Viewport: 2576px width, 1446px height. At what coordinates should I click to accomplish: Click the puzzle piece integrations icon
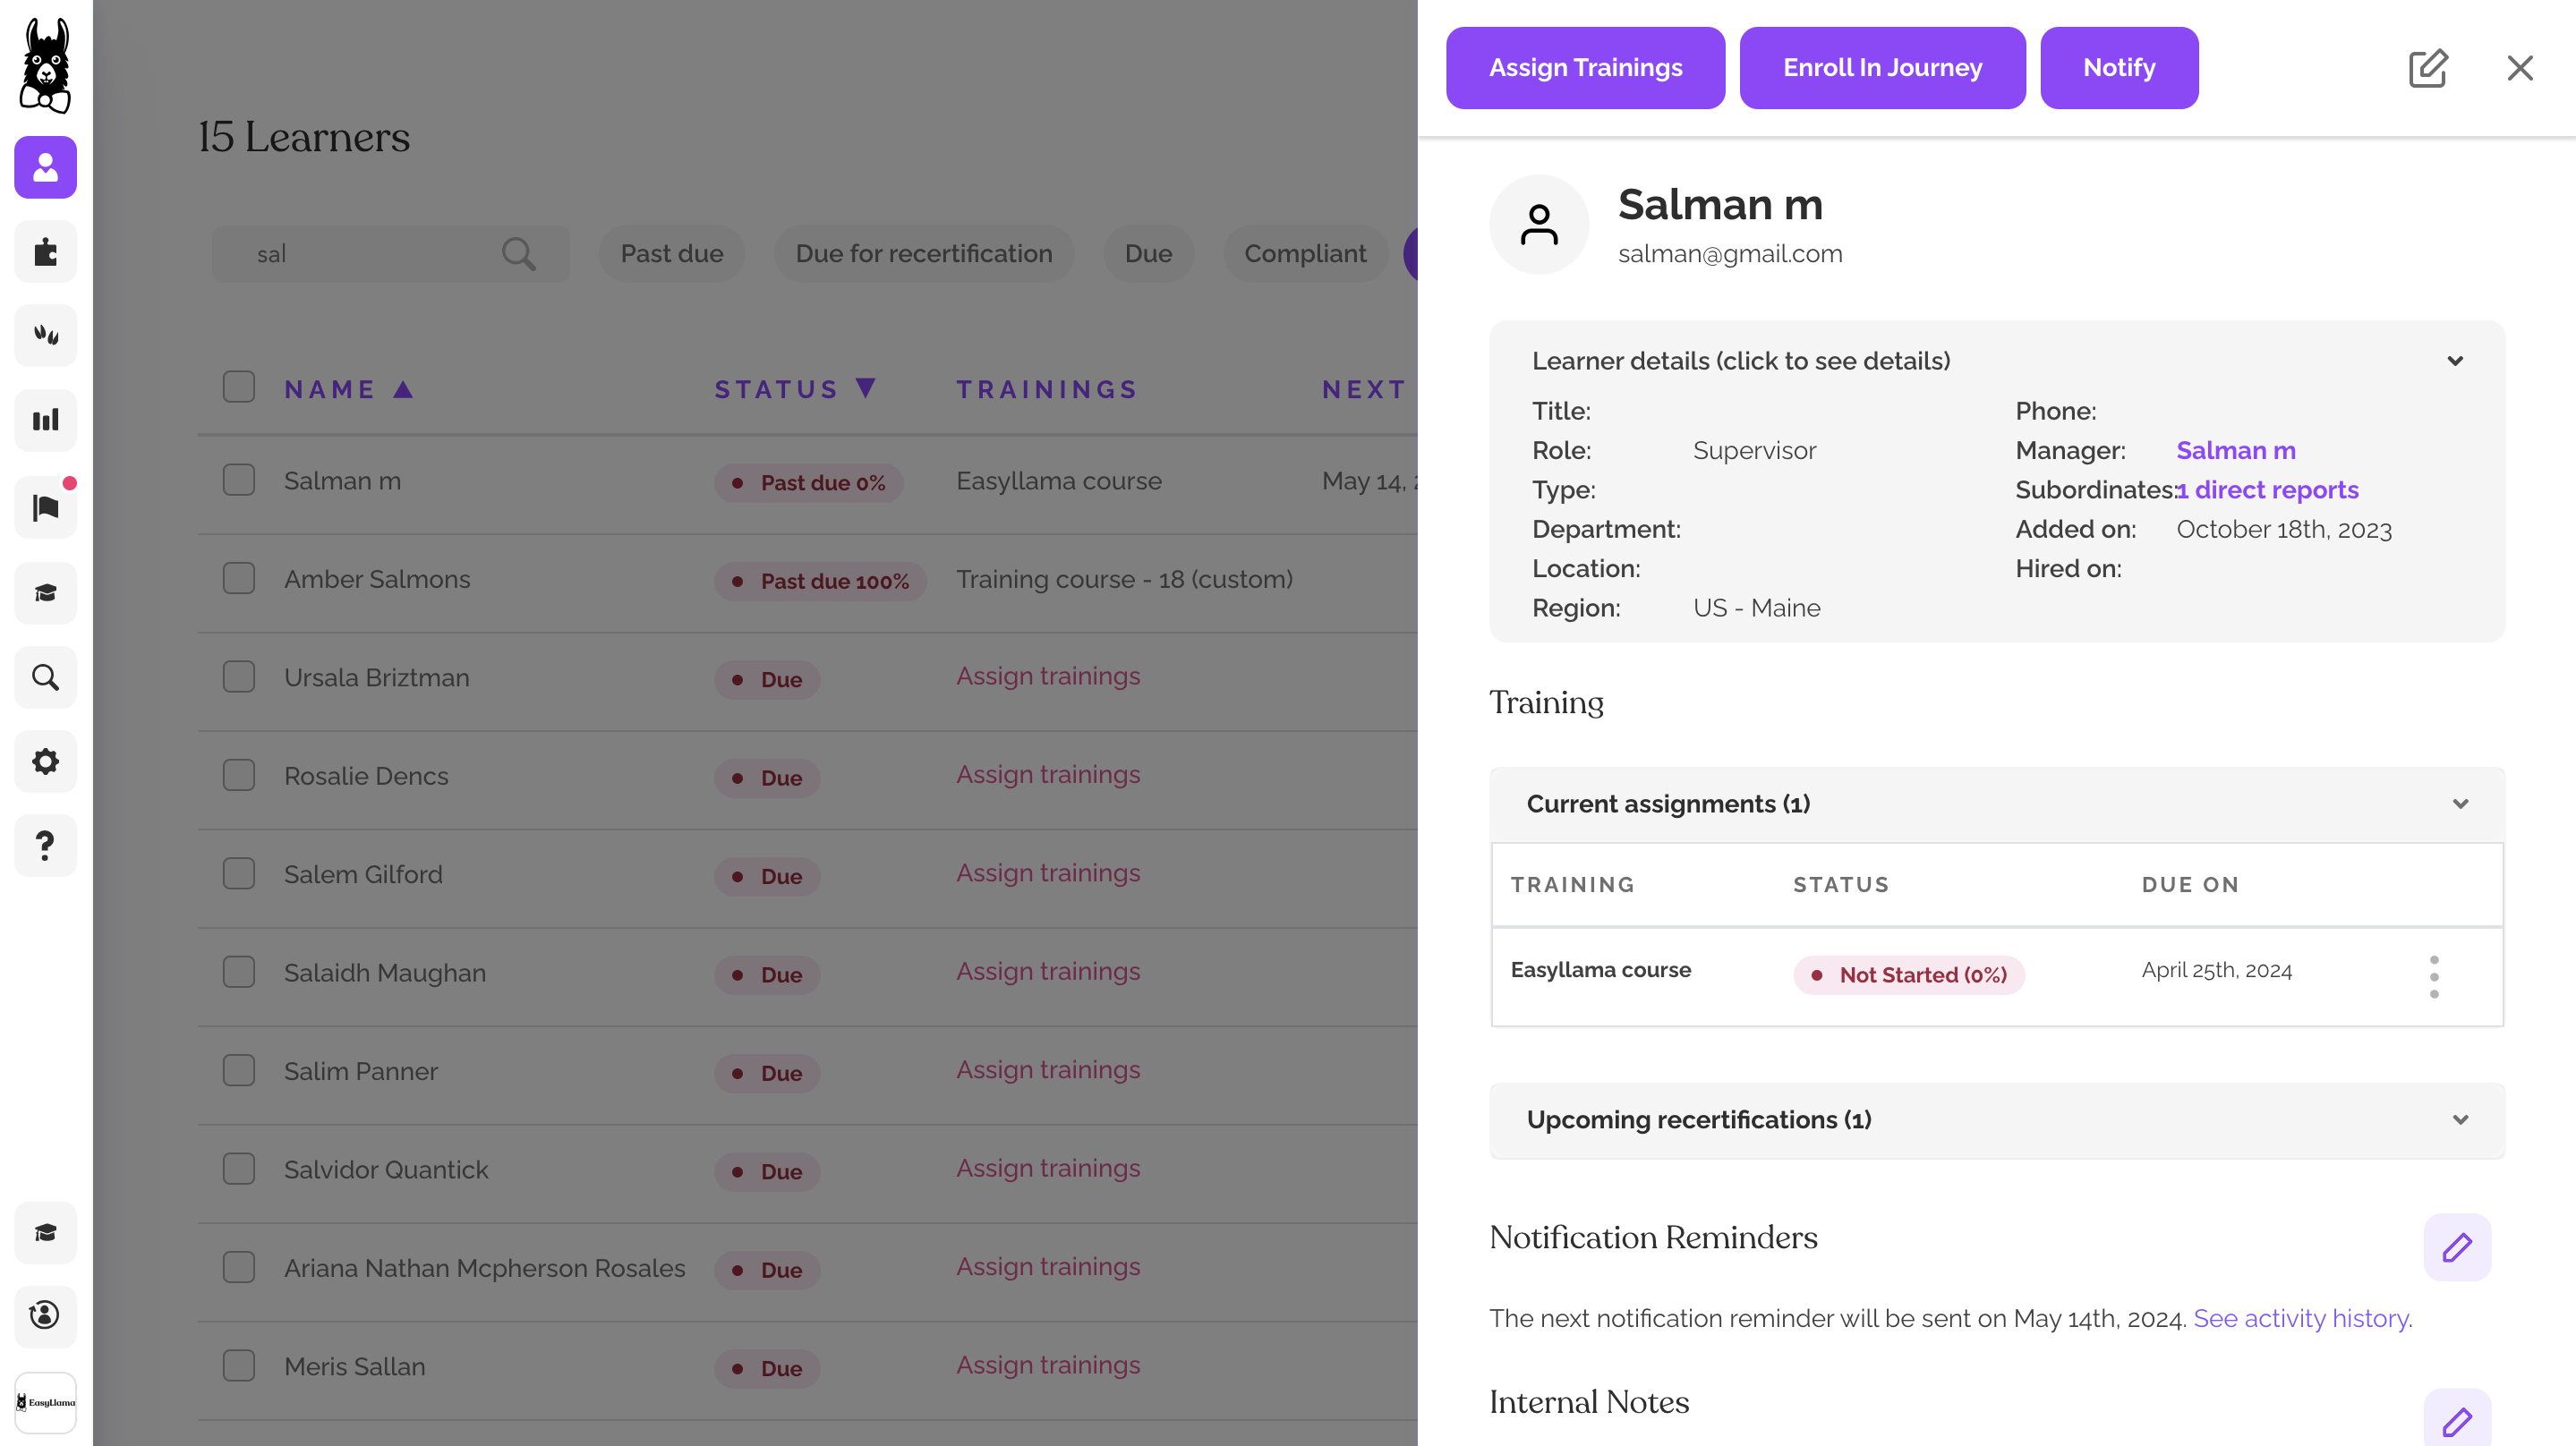pyautogui.click(x=45, y=251)
